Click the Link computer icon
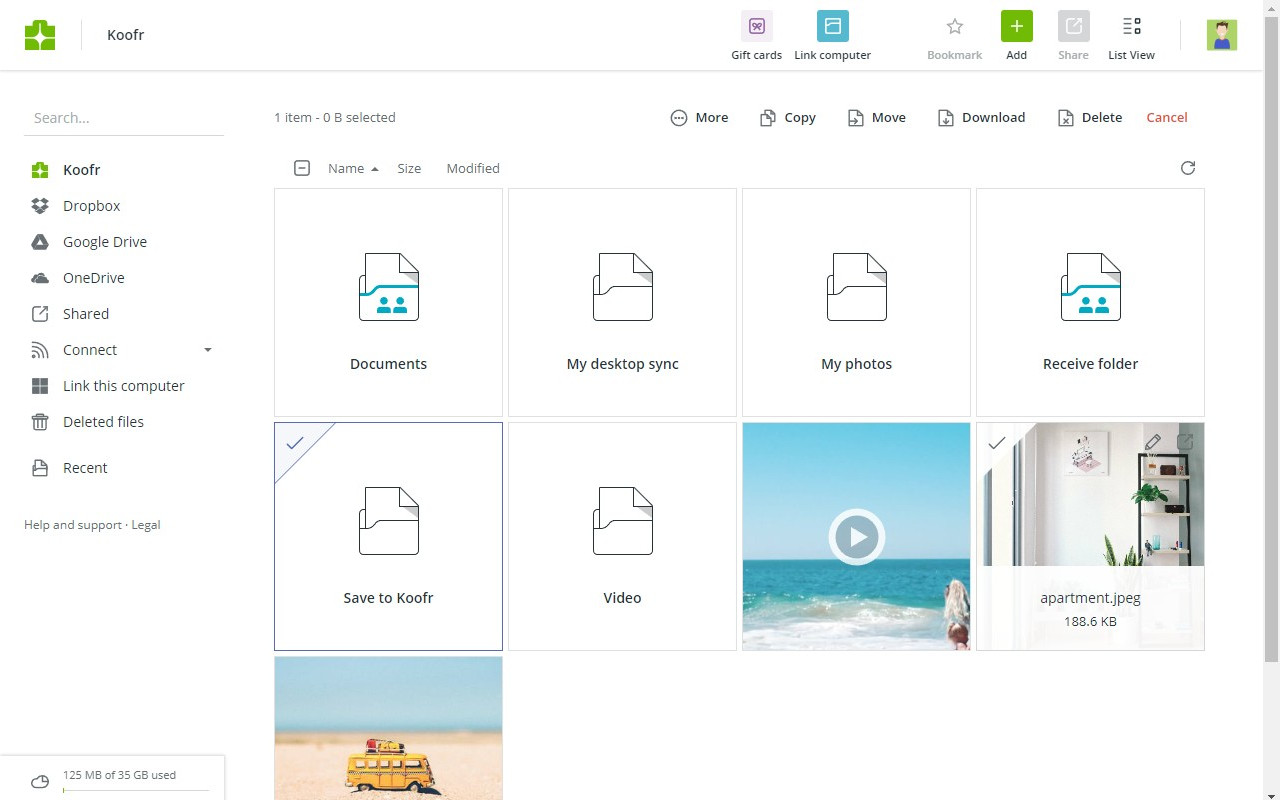Viewport: 1280px width, 800px height. 832,27
